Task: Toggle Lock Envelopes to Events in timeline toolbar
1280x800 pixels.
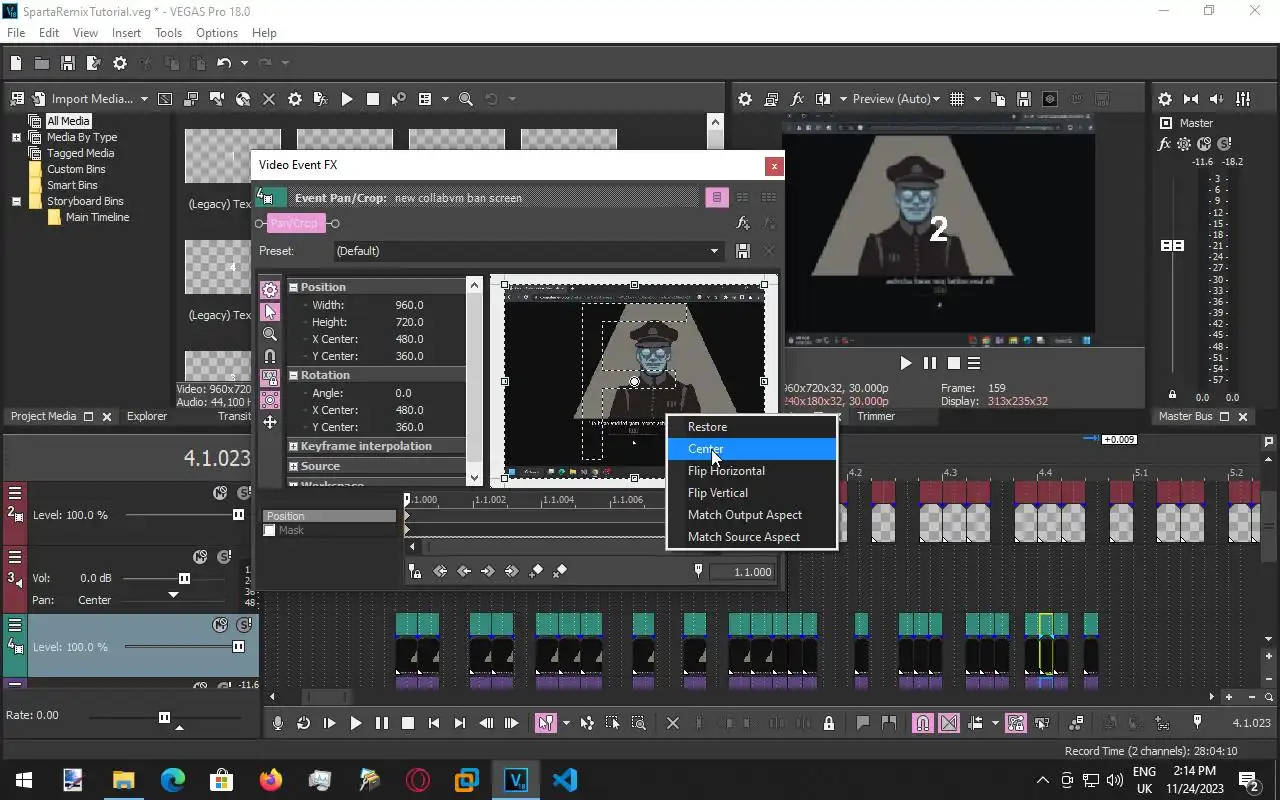Action: pos(1016,723)
